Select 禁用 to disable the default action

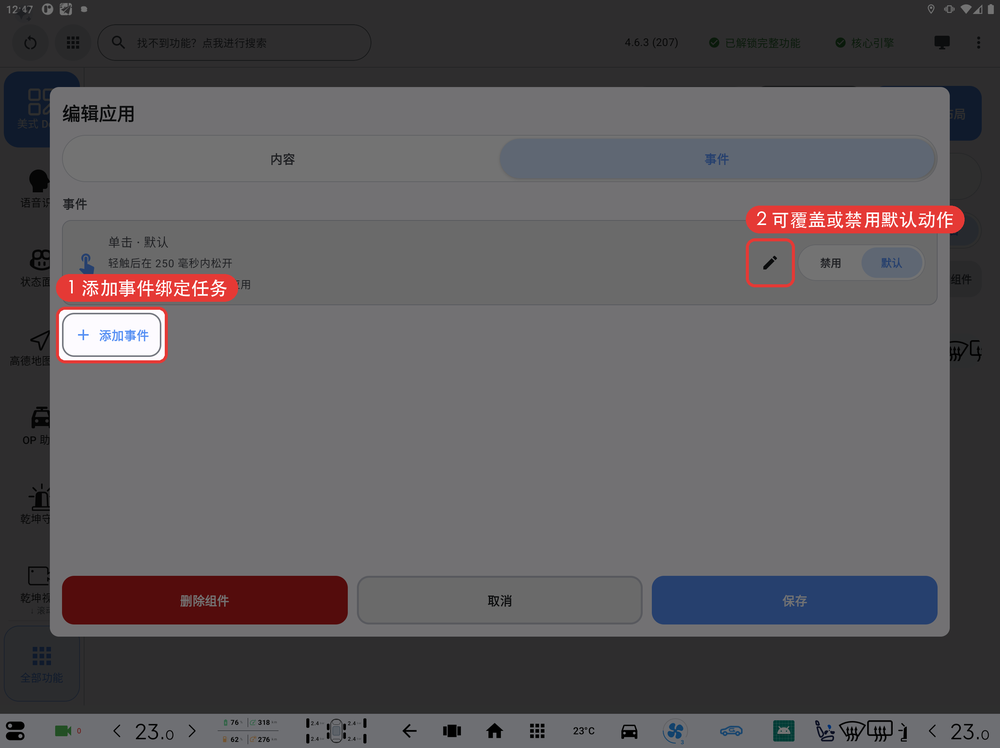[830, 263]
